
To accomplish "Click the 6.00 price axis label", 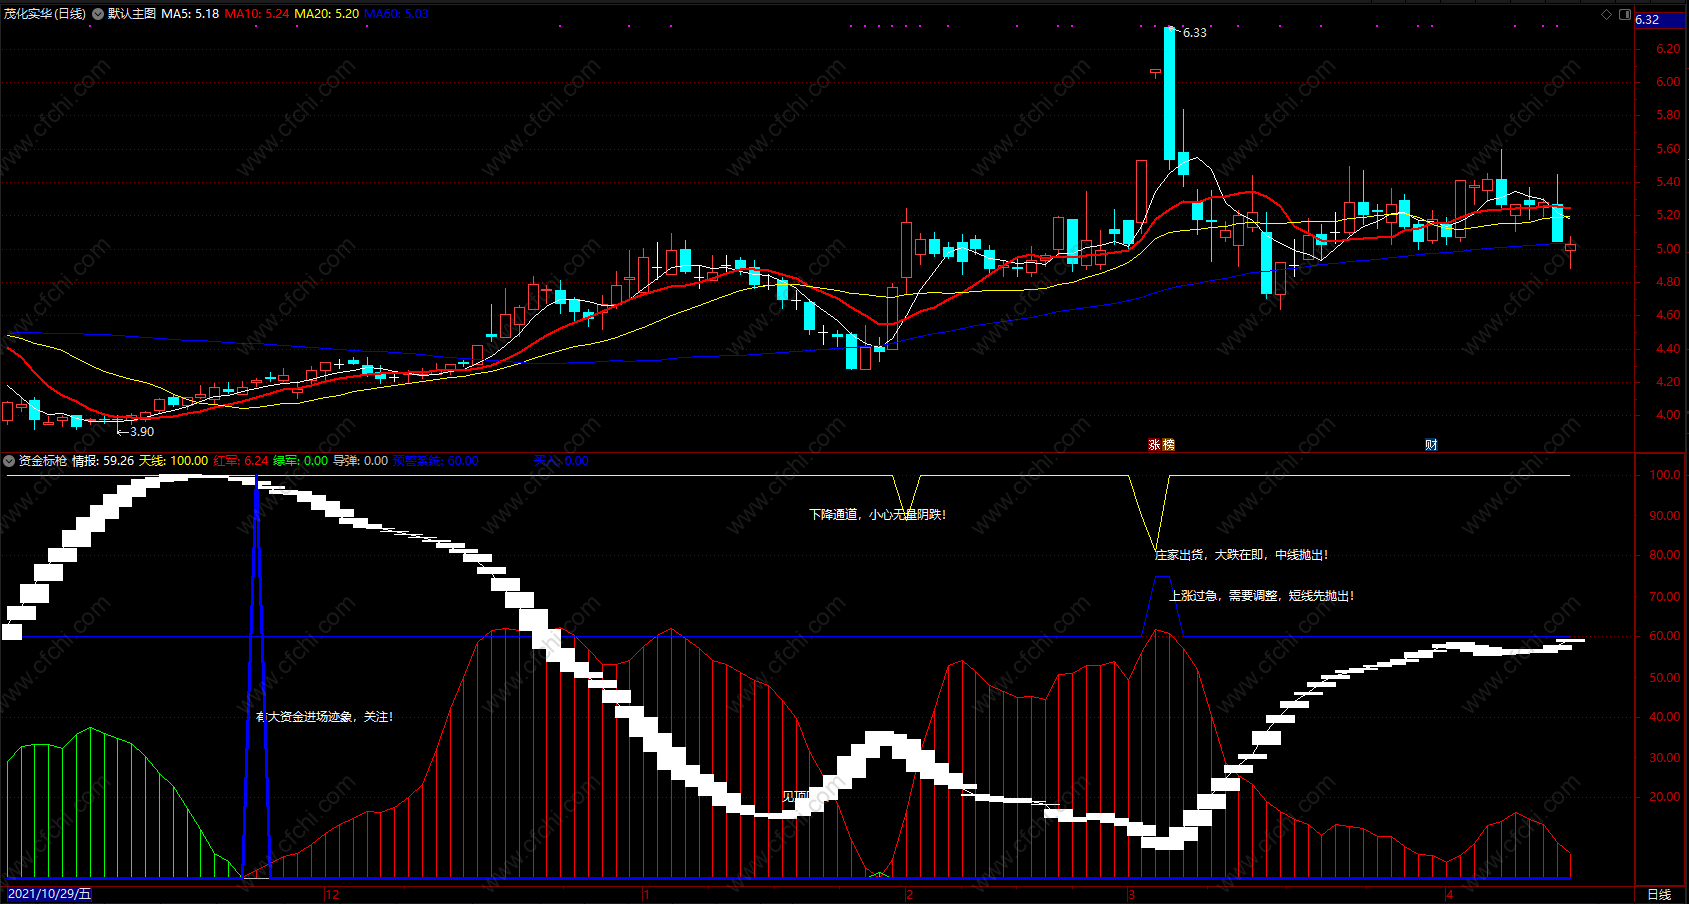I will [1668, 82].
